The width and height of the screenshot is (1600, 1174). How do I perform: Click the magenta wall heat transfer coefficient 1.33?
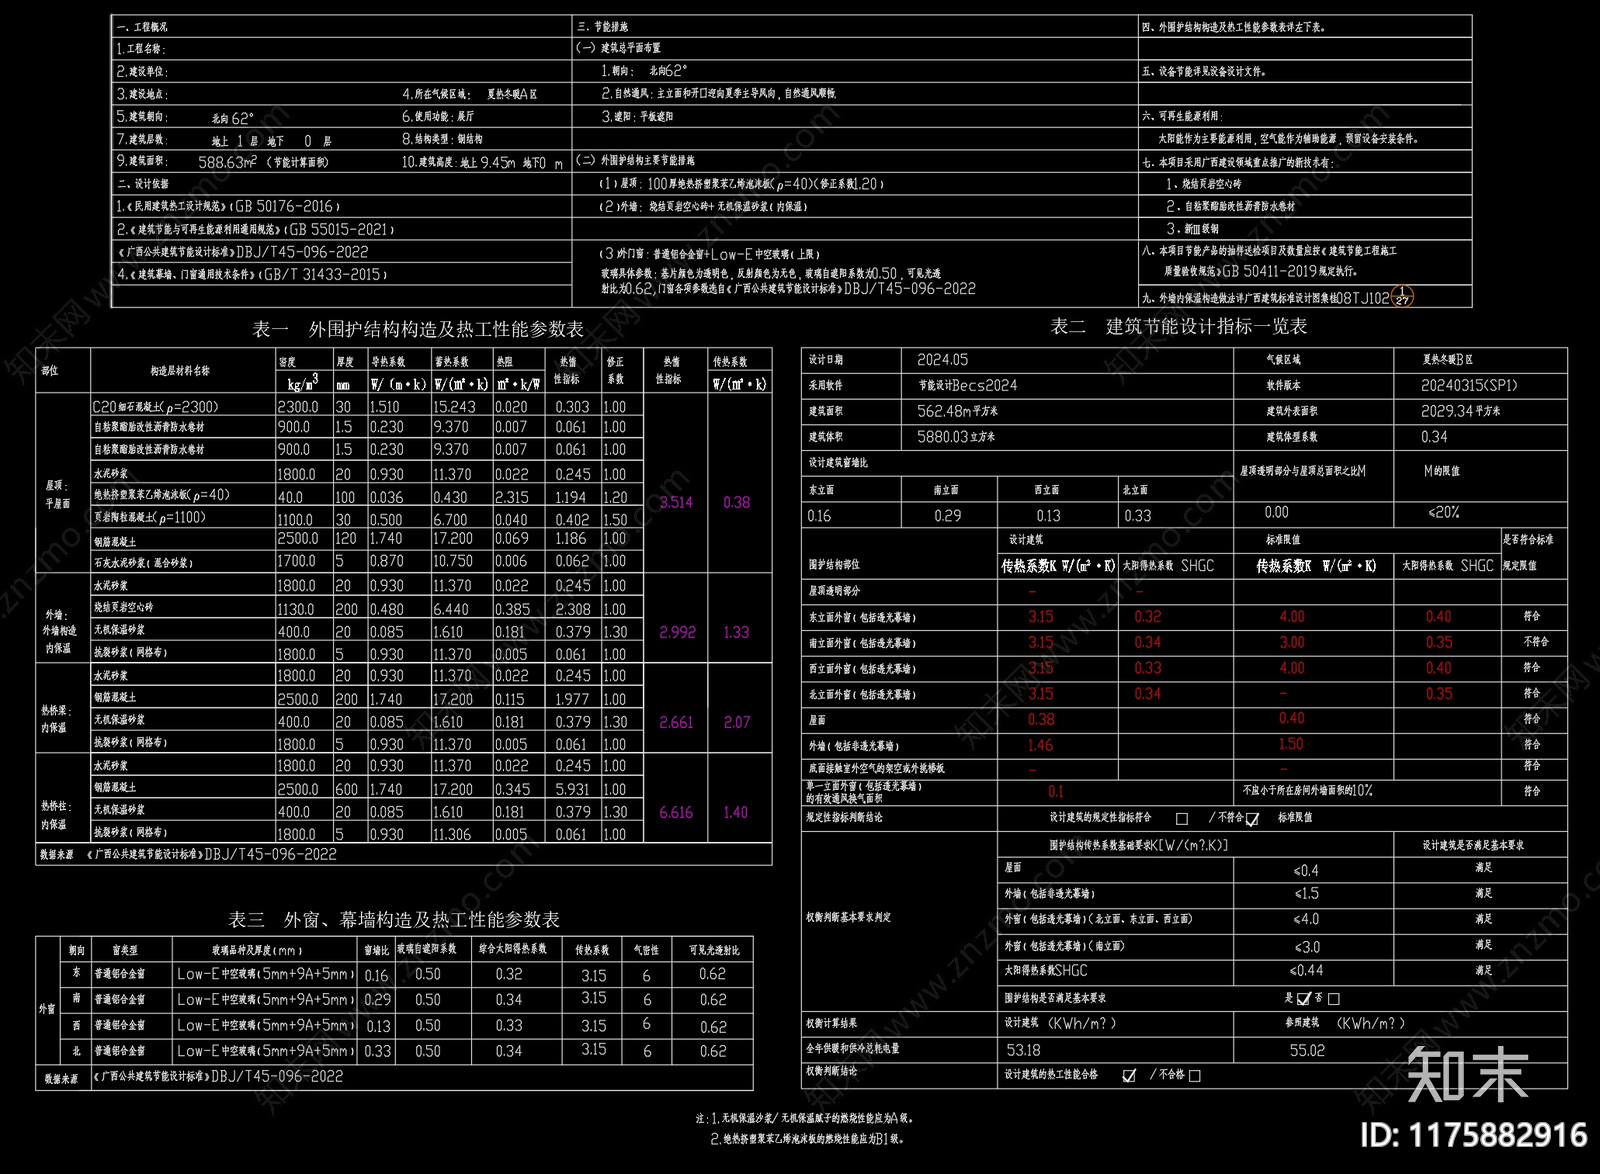click(736, 632)
